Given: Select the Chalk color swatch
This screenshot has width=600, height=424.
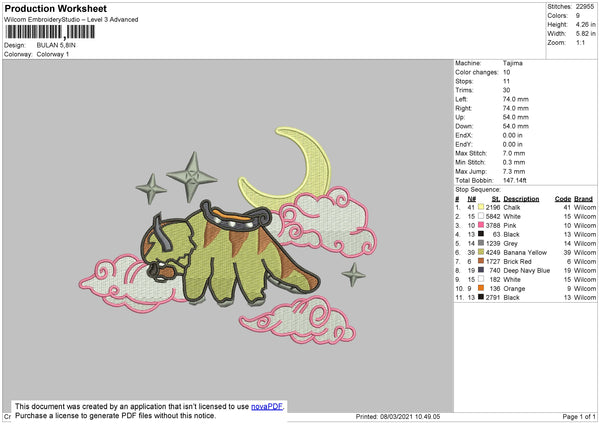Looking at the screenshot, I should (x=481, y=207).
